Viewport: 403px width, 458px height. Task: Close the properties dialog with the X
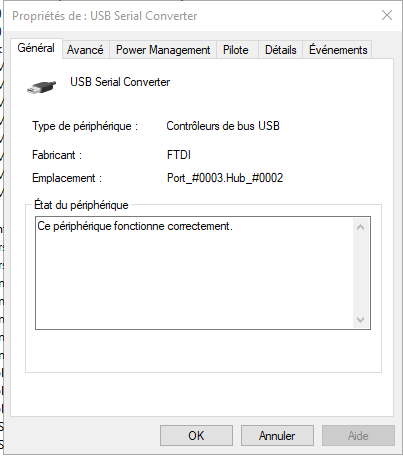(x=387, y=15)
